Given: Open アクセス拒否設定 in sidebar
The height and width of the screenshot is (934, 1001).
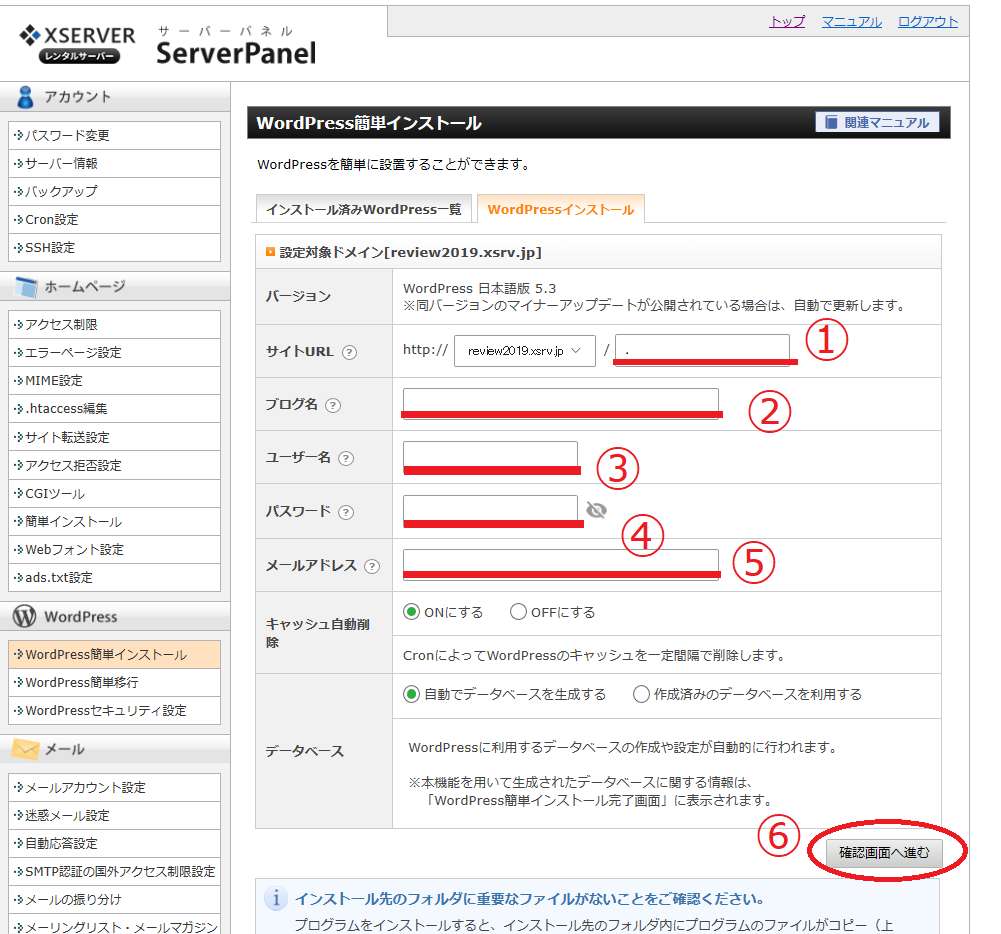Looking at the screenshot, I should [114, 465].
